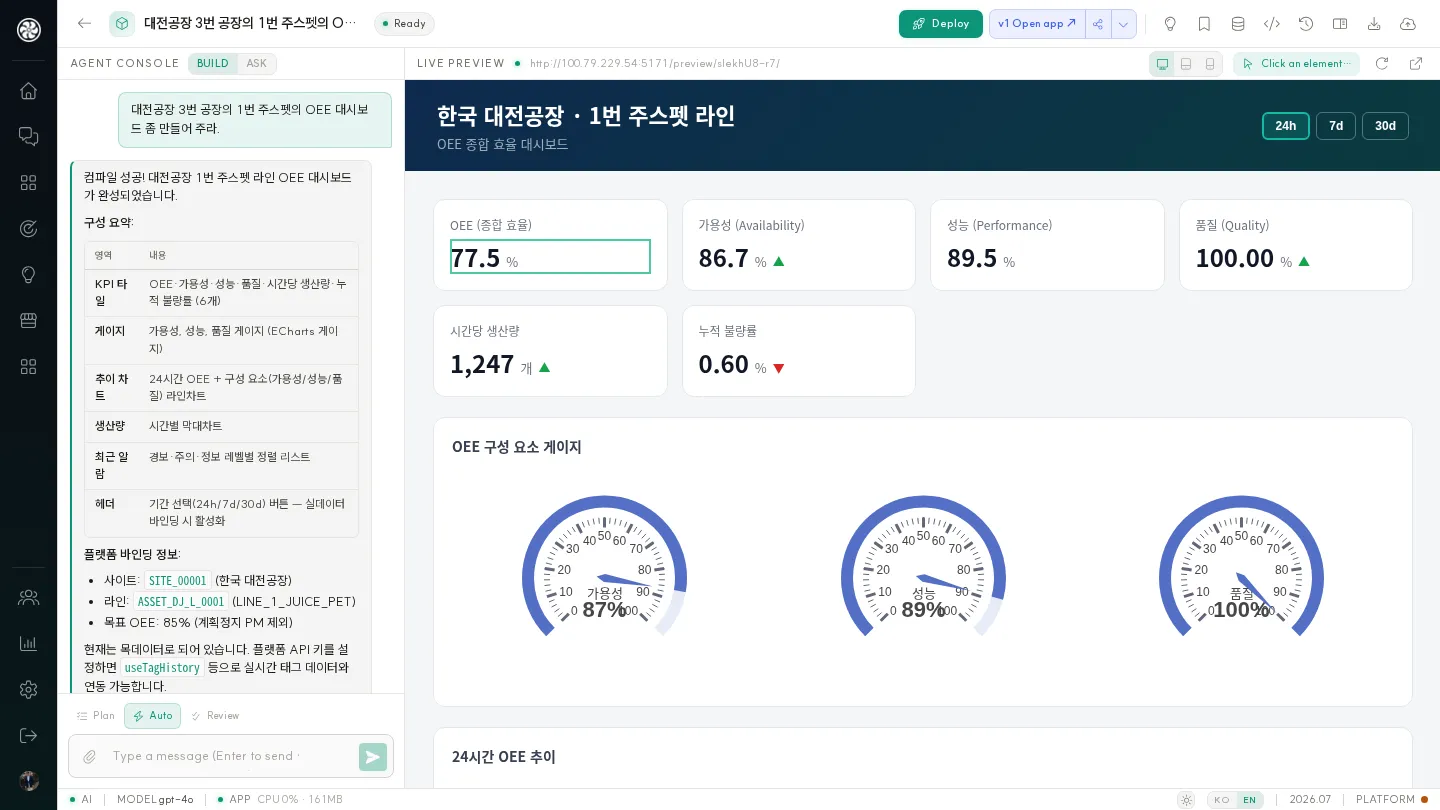Click the green cube project icon
This screenshot has height=810, width=1440.
pyautogui.click(x=122, y=24)
